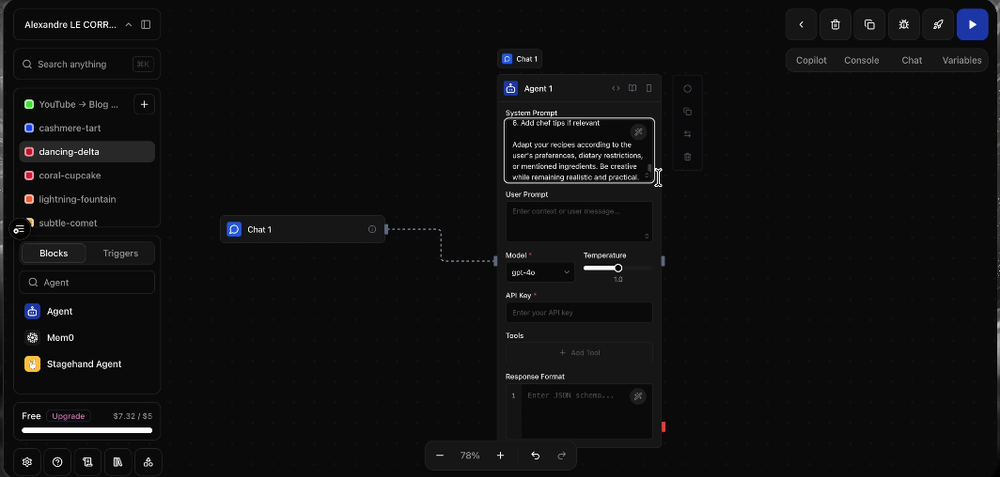Delete Agent 1 block via side trash icon
This screenshot has width=1000, height=477.
coord(688,157)
